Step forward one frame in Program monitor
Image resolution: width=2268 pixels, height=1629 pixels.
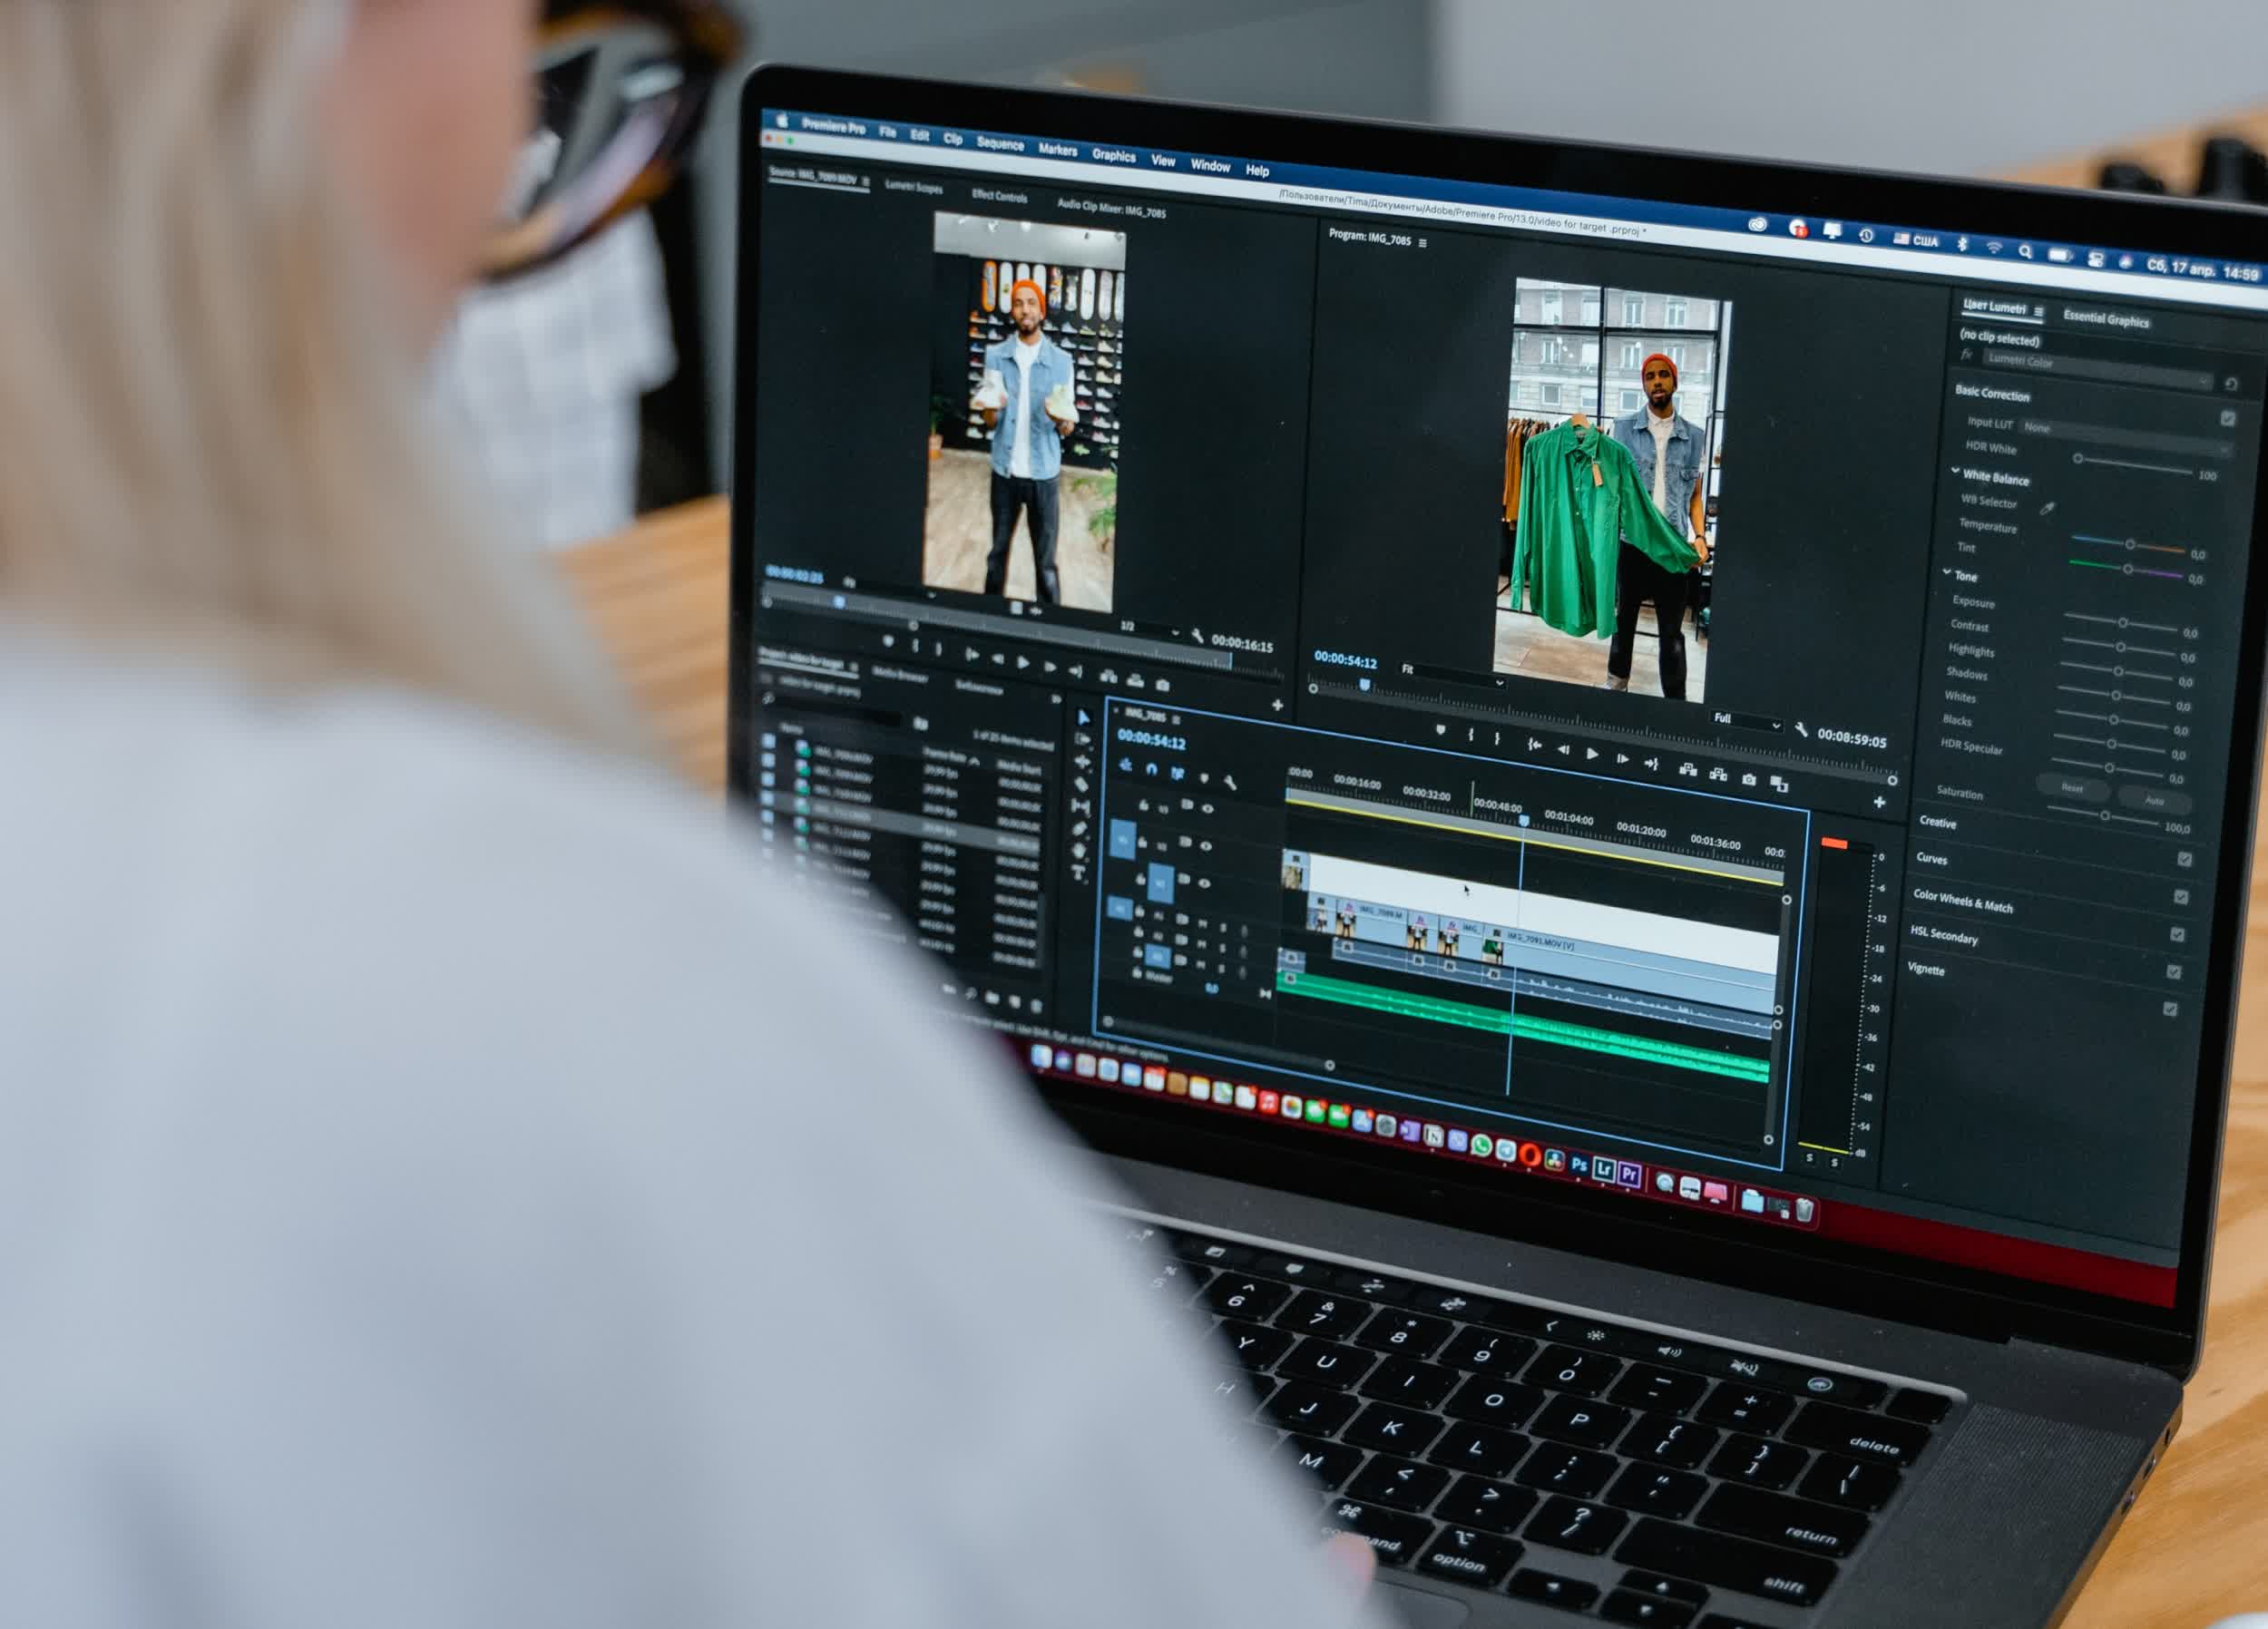[1622, 759]
